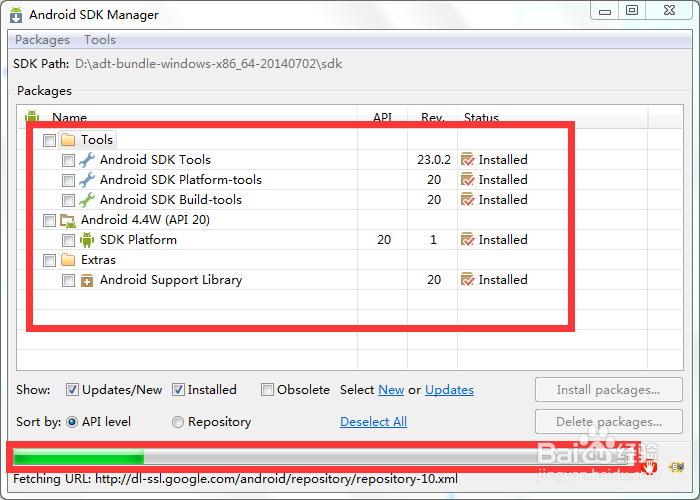Select the SDK Platform row label

[x=138, y=240]
